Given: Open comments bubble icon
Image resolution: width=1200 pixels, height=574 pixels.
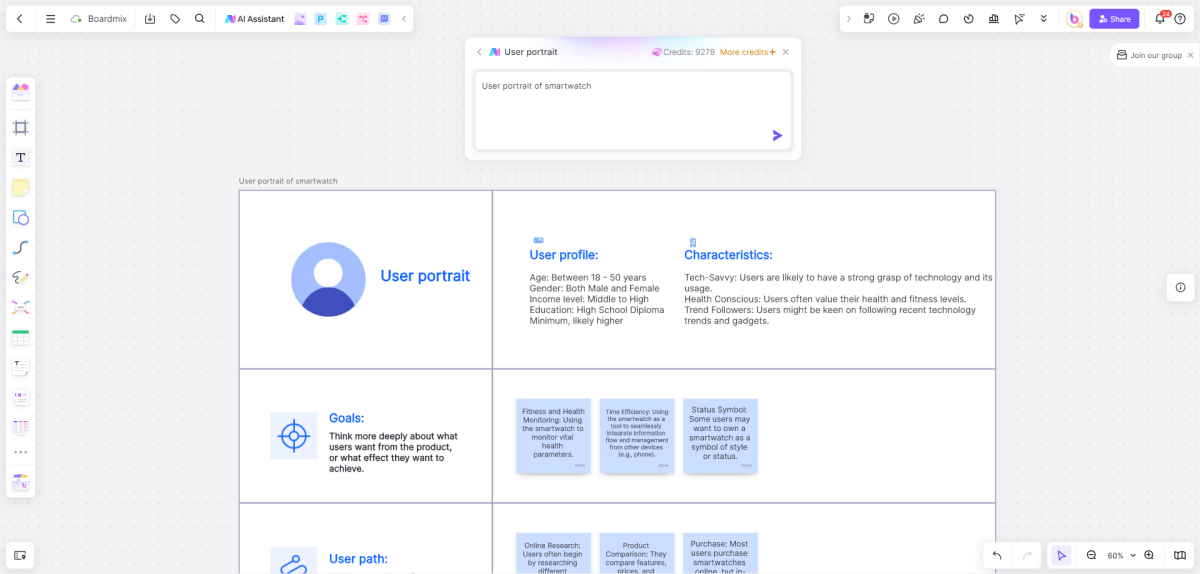Looking at the screenshot, I should coord(943,19).
